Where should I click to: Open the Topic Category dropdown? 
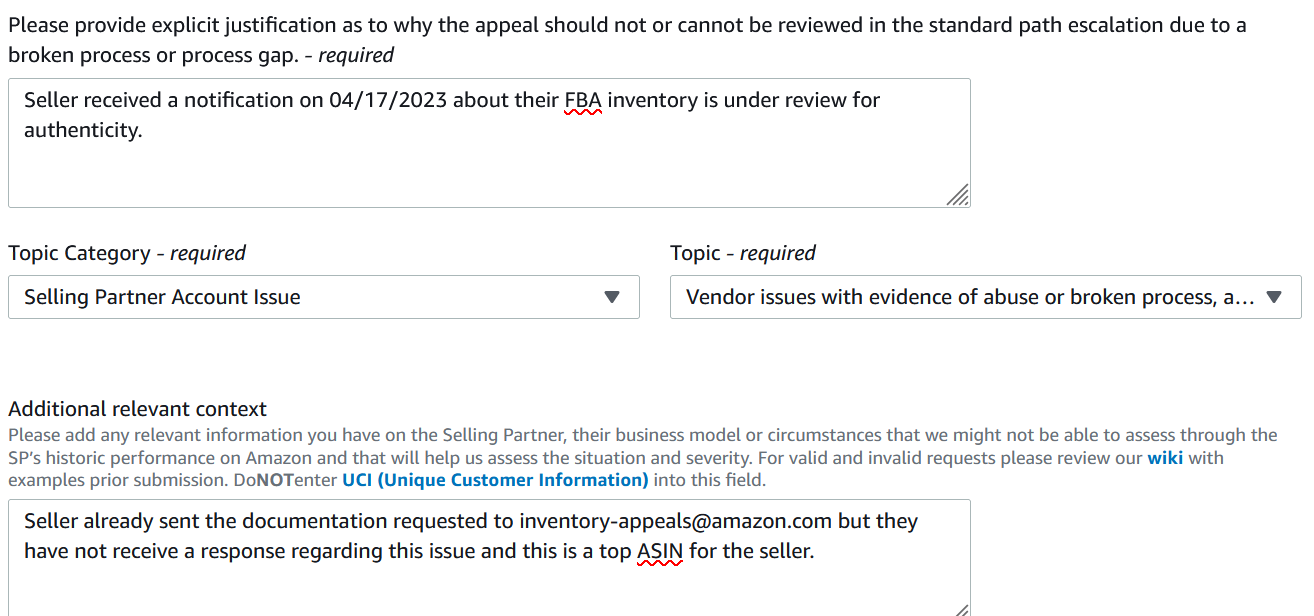click(x=323, y=297)
